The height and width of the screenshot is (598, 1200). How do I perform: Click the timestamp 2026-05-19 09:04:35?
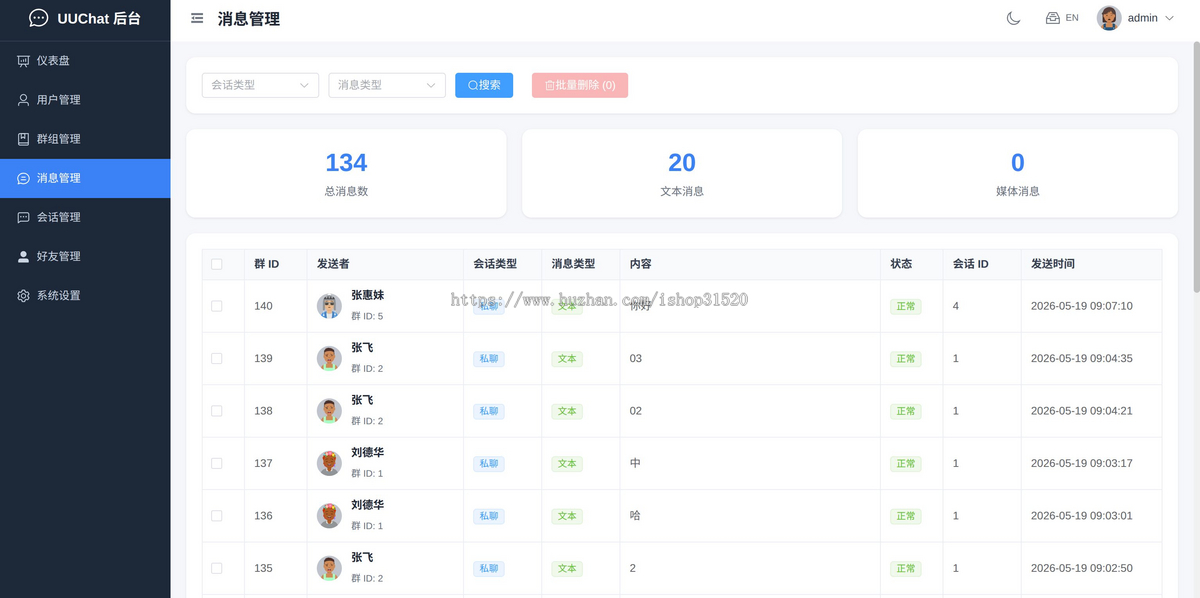(x=1082, y=358)
